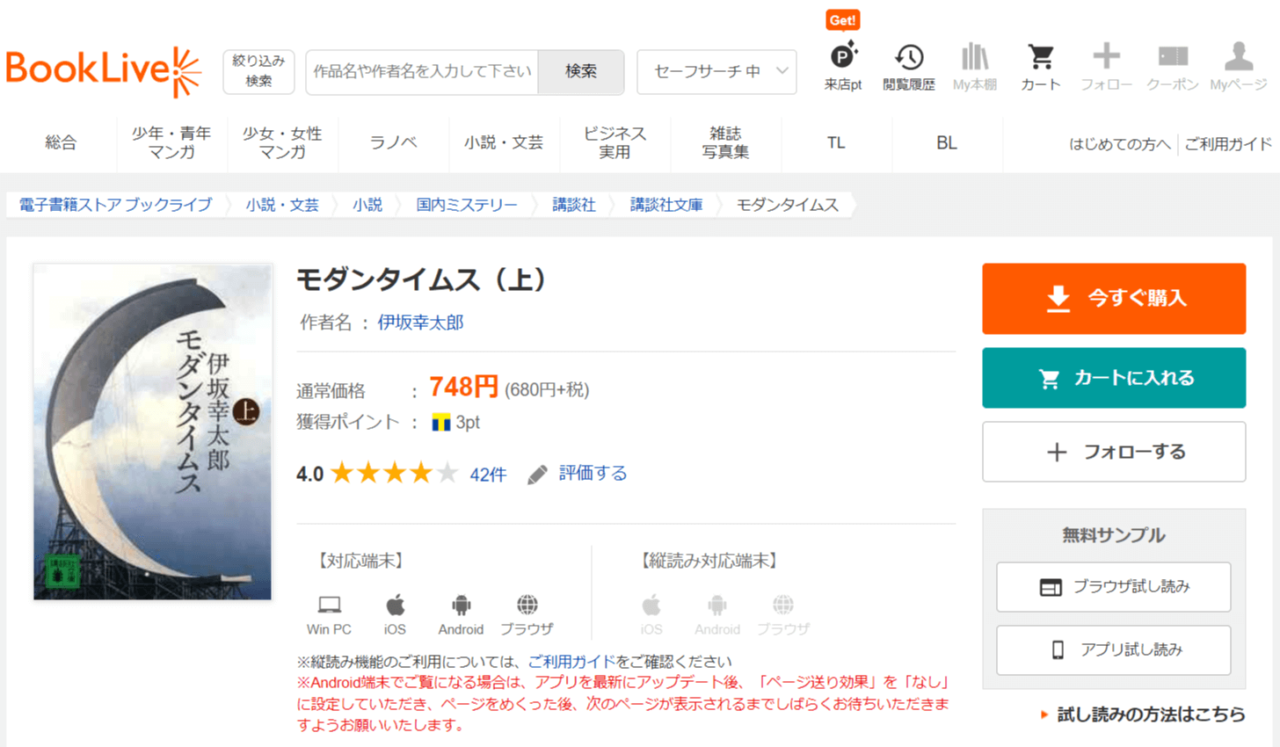Click the star rating display
This screenshot has height=747, width=1280.
[394, 473]
